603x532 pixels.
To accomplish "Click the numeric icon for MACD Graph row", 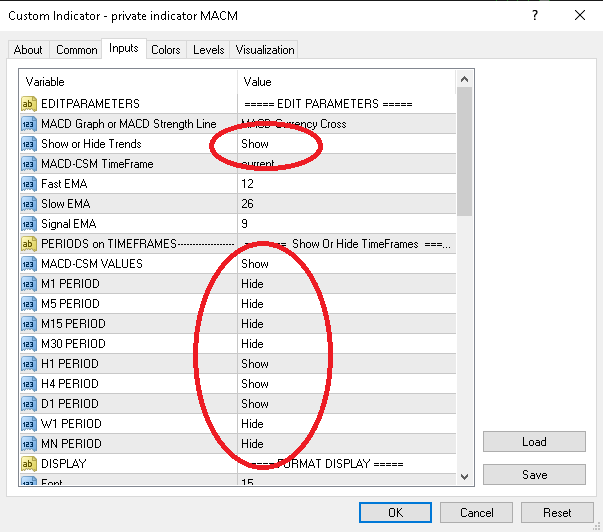I will pos(29,124).
